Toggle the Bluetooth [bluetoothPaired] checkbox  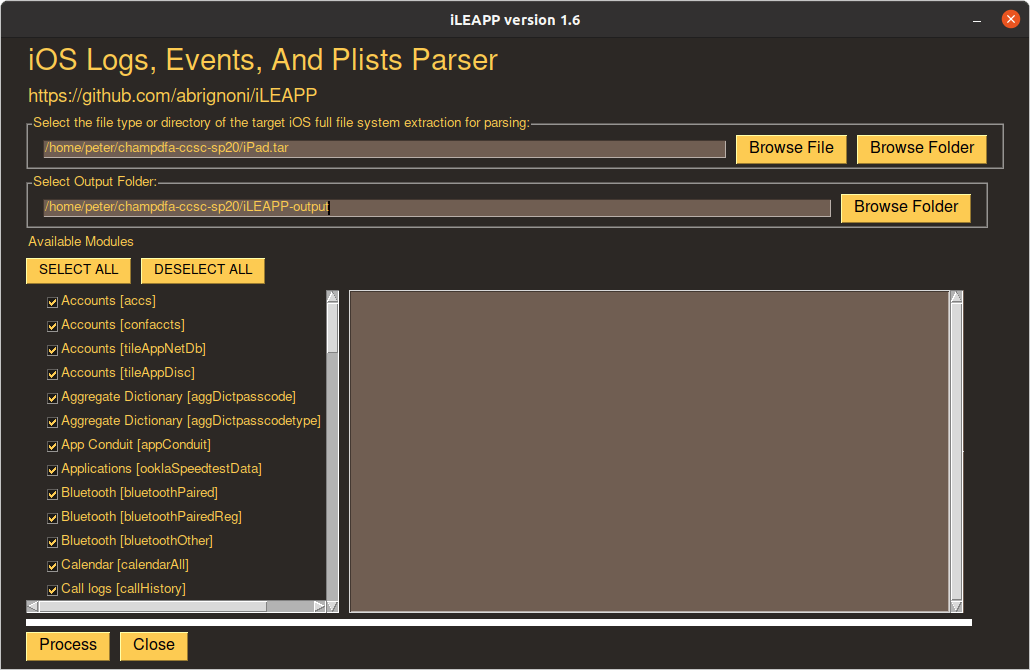(x=53, y=493)
